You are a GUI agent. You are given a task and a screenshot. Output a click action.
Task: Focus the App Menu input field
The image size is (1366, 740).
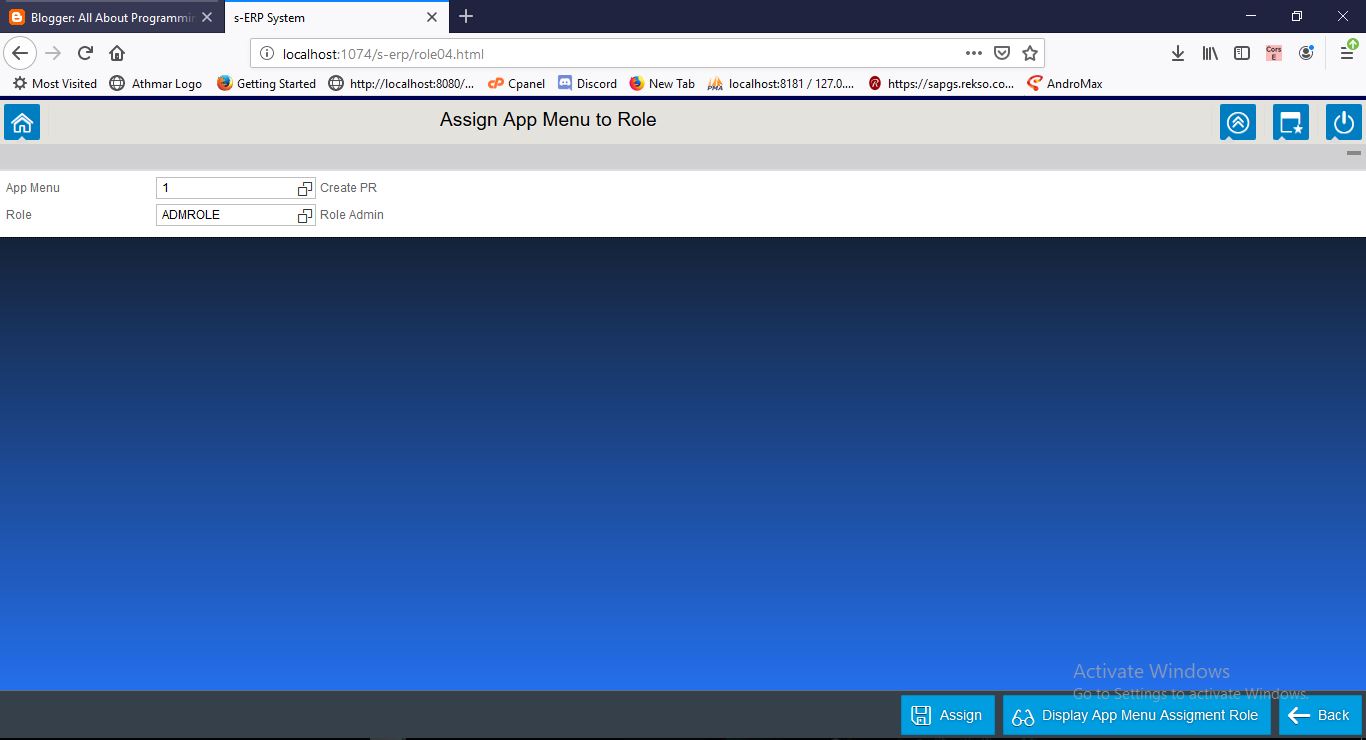[x=236, y=188]
